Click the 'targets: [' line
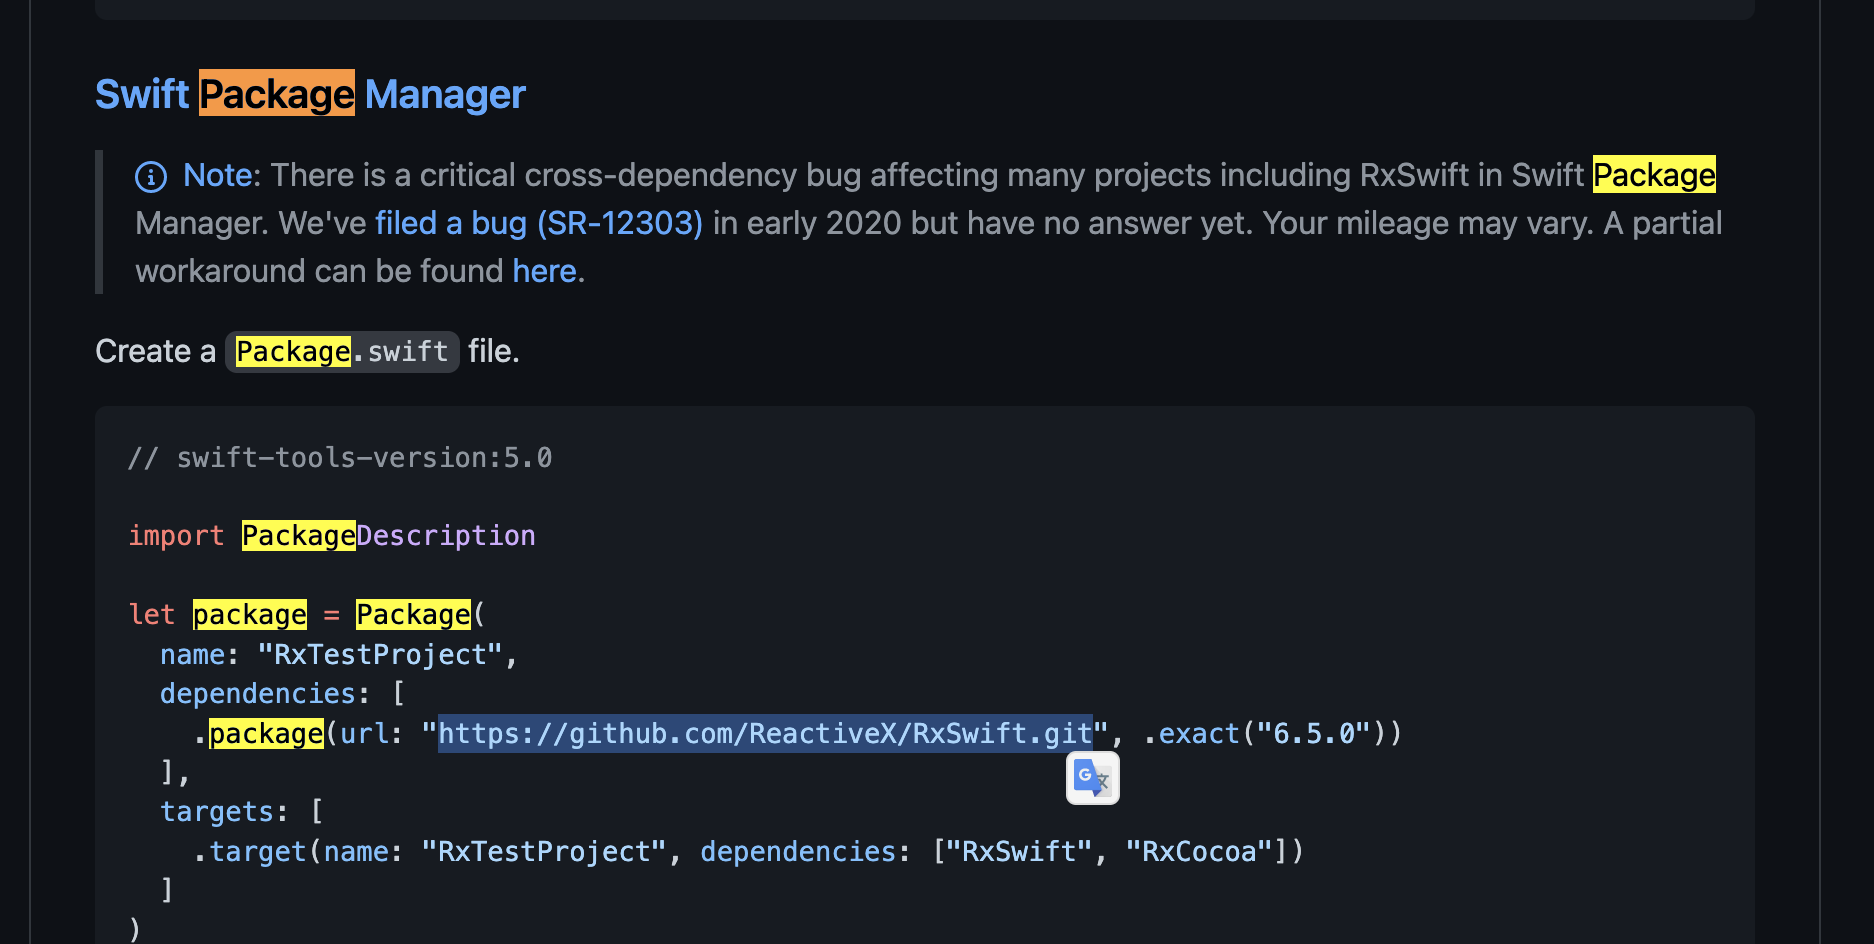This screenshot has height=944, width=1874. (241, 812)
